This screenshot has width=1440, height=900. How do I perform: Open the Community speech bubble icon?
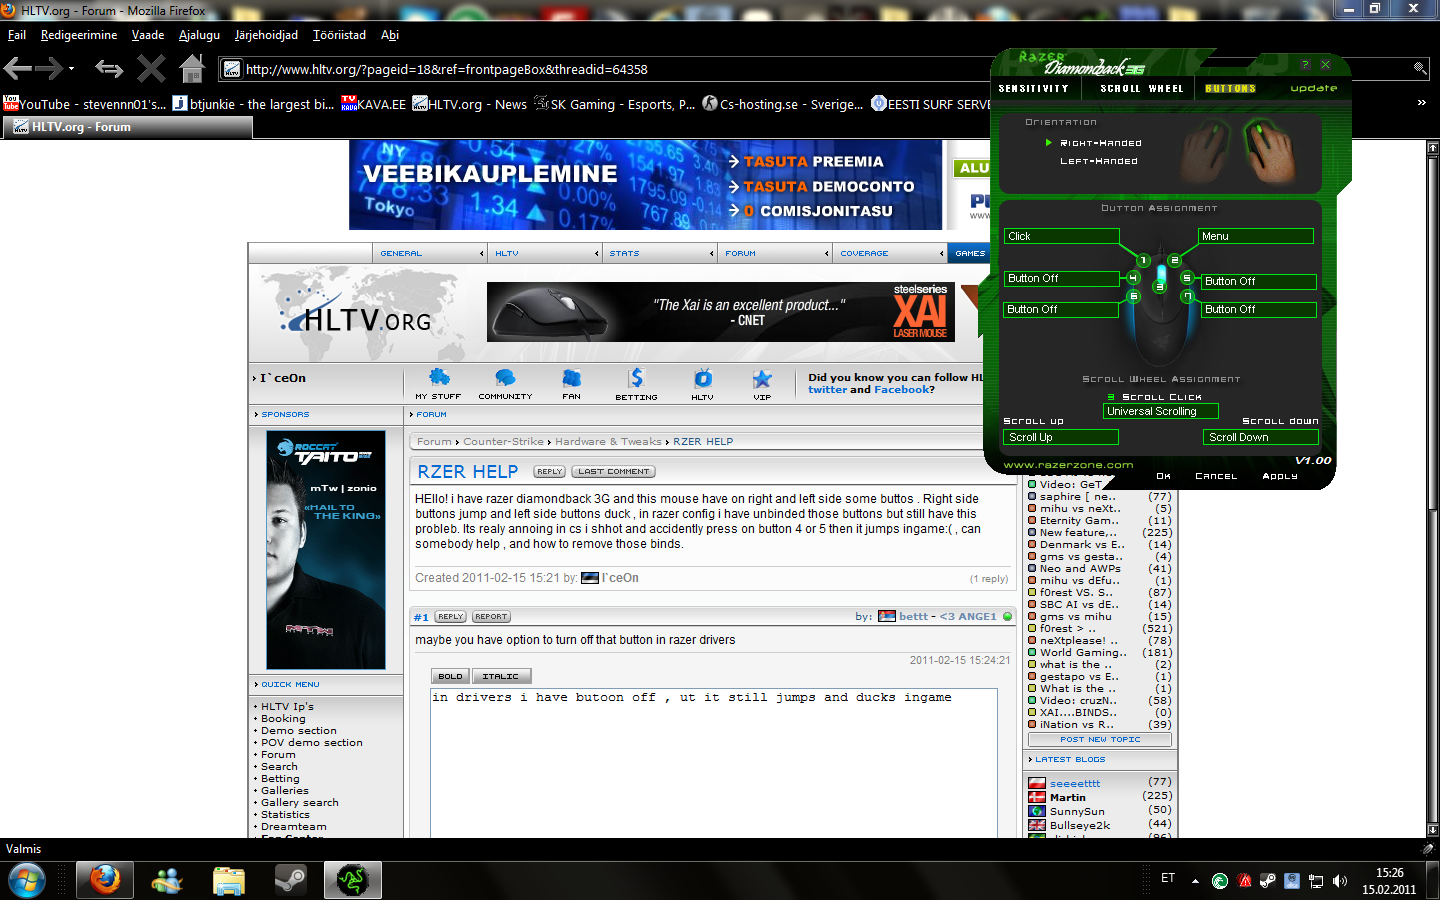tap(505, 378)
